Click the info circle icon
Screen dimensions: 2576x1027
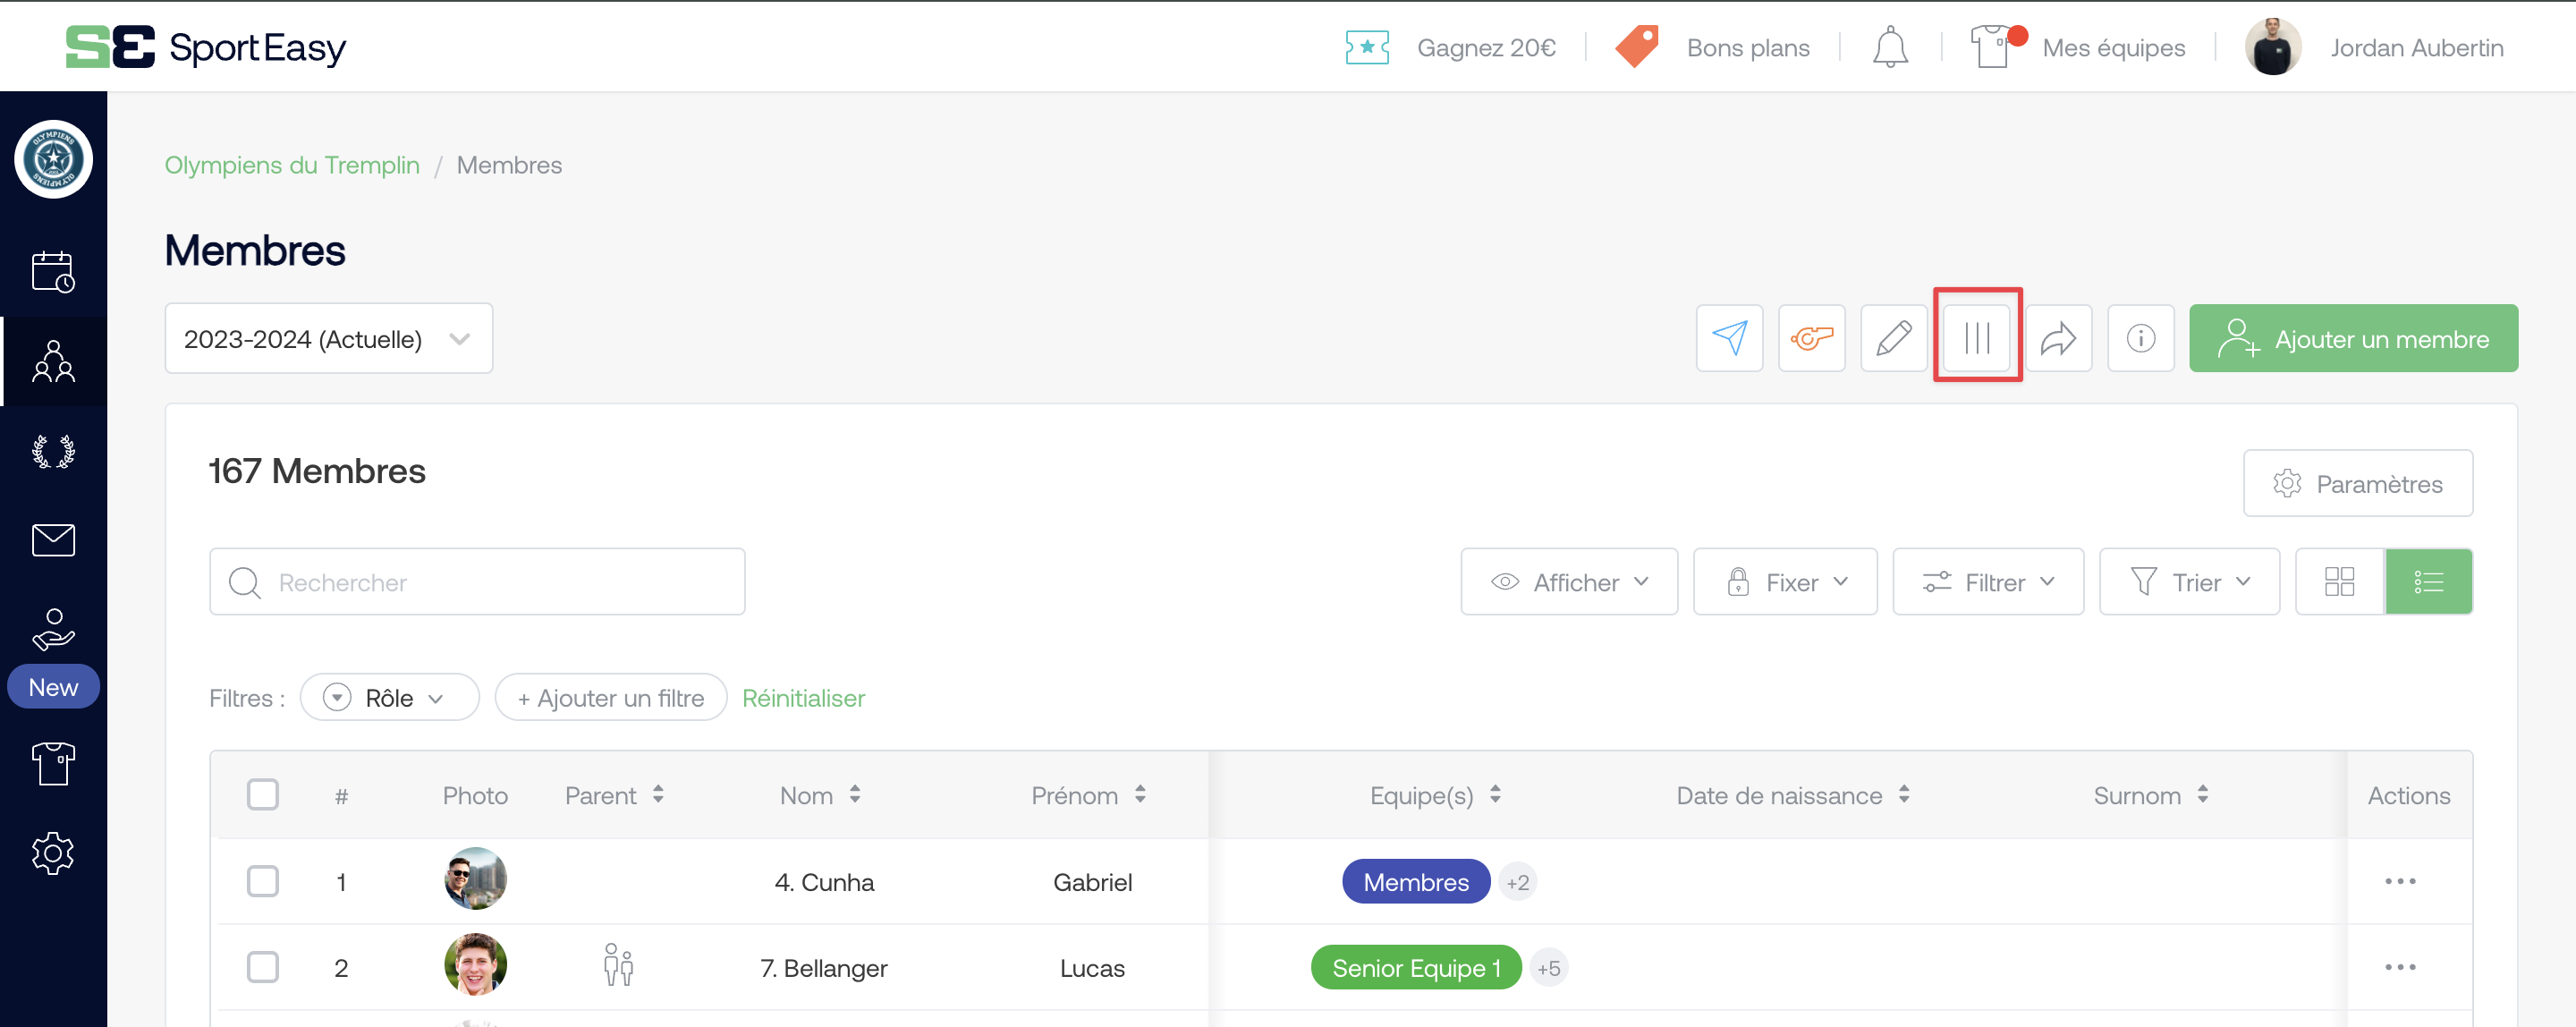(2140, 338)
